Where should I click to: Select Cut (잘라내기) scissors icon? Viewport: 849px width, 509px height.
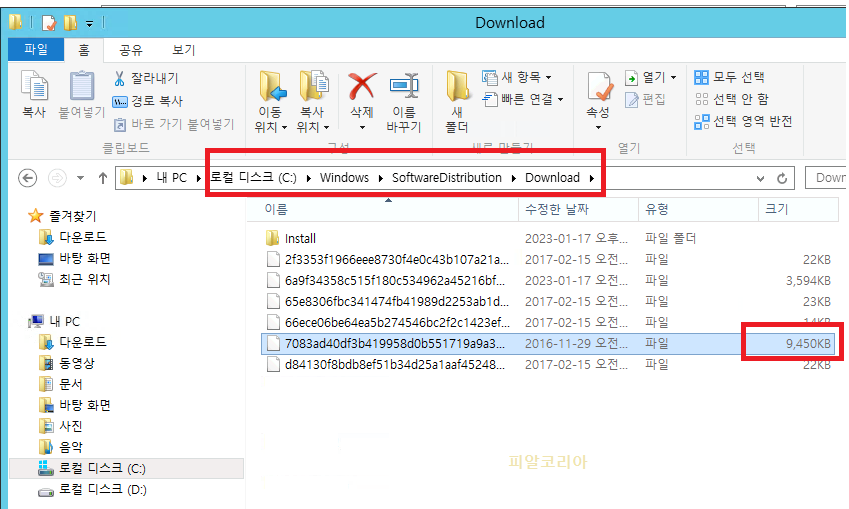[119, 79]
